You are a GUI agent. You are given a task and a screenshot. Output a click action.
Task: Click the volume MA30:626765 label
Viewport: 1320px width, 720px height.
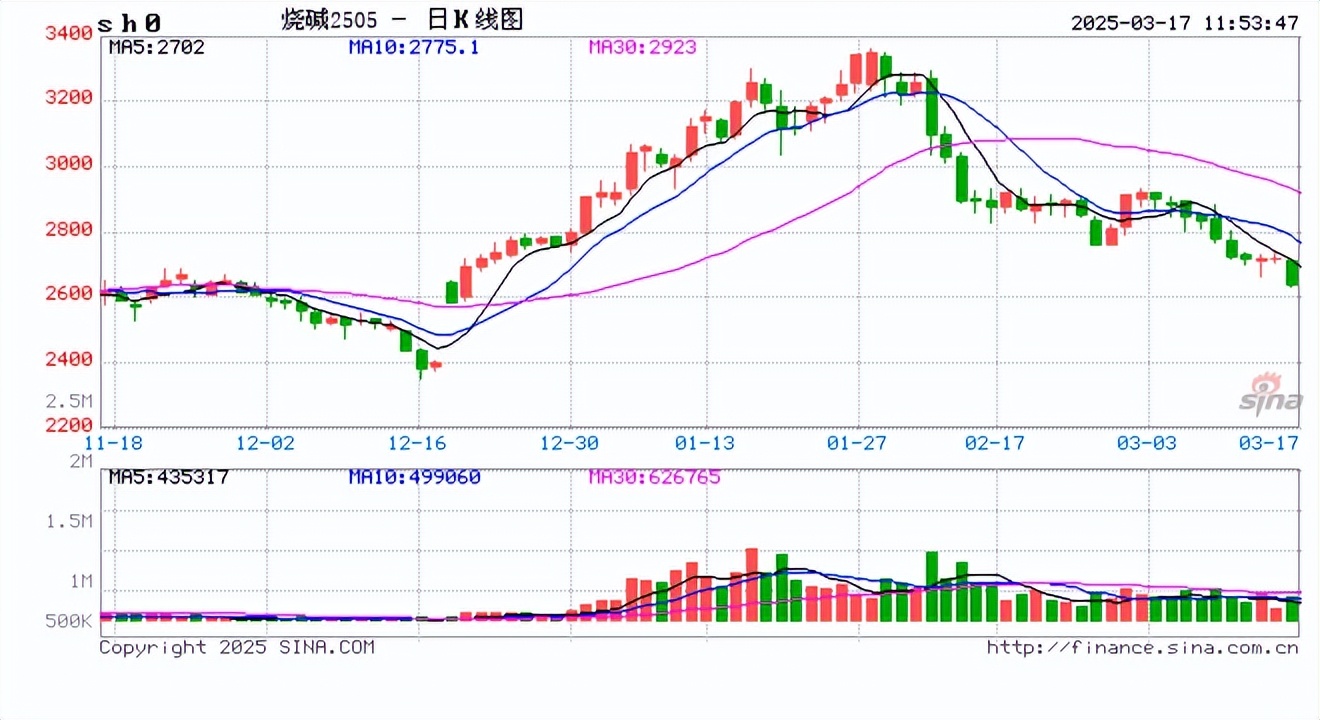654,477
